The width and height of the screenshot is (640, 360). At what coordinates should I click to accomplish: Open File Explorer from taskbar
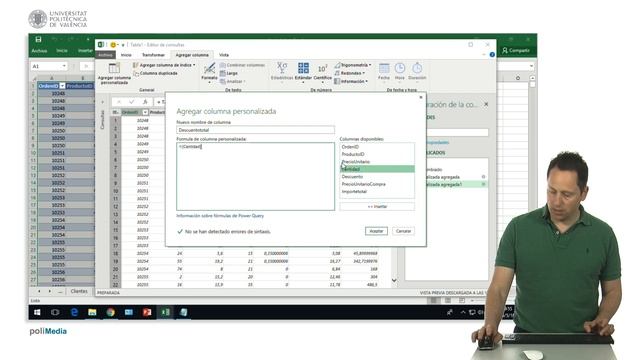pos(92,312)
